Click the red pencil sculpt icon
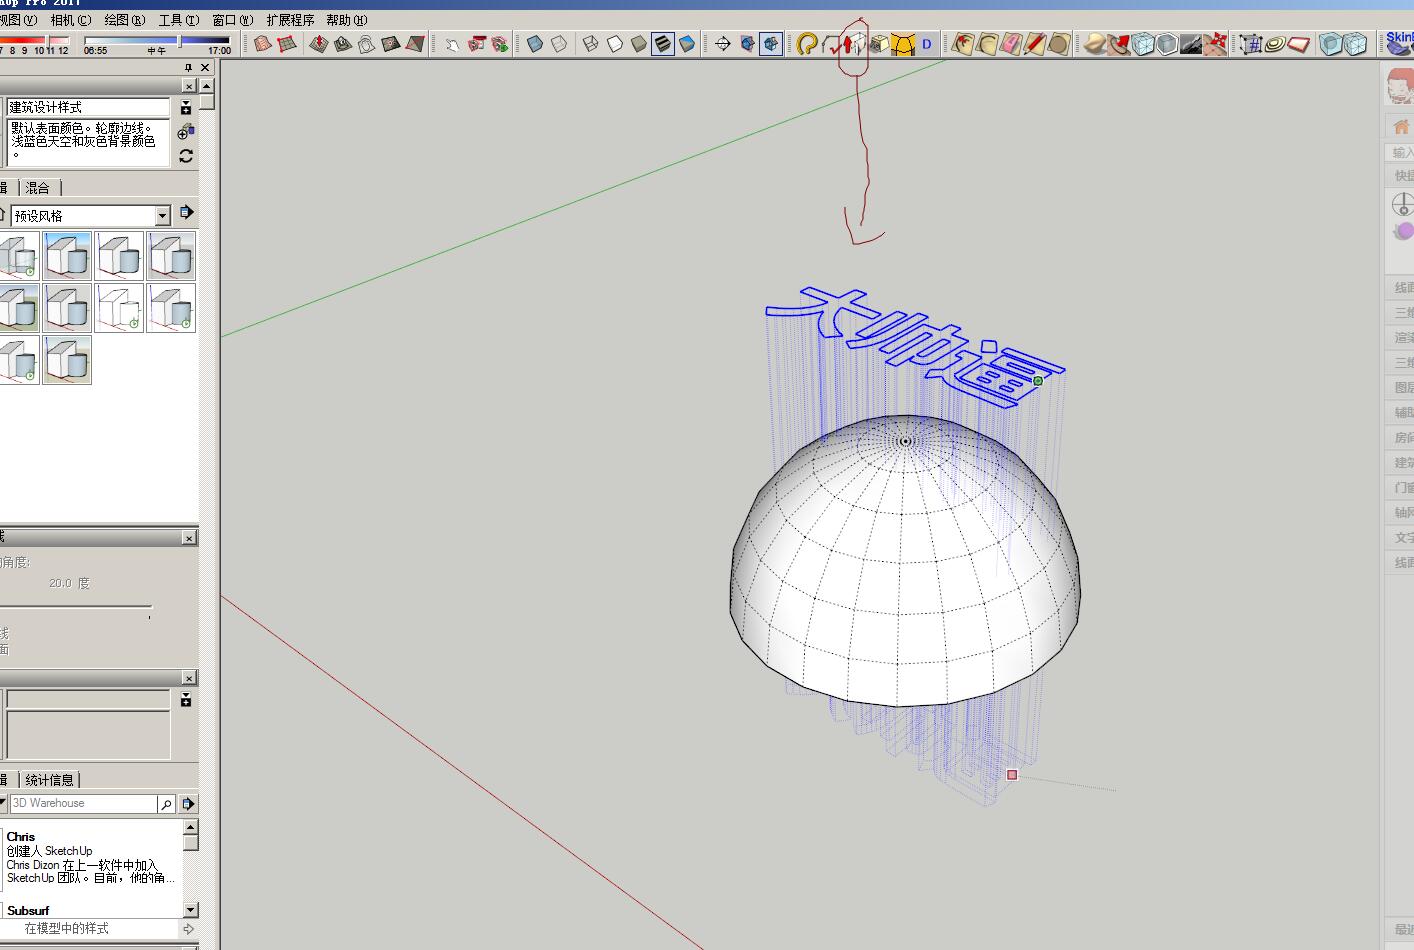Screen dimensions: 1414x950 (1035, 44)
